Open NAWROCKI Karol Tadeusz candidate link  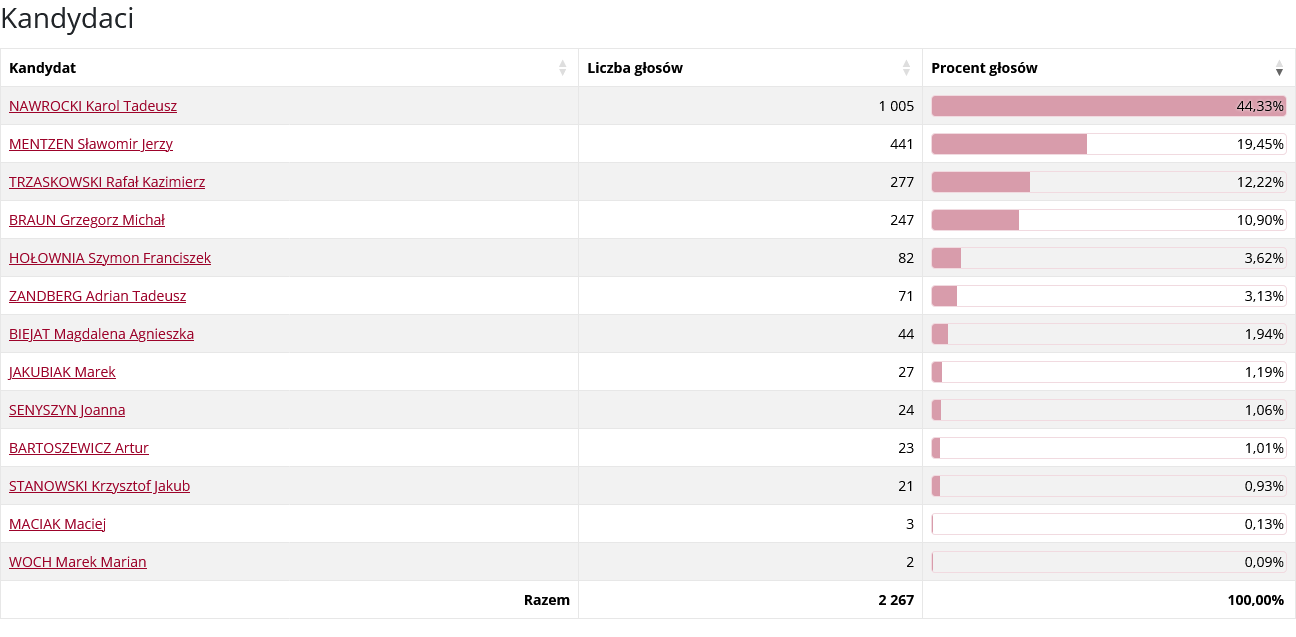pyautogui.click(x=93, y=106)
